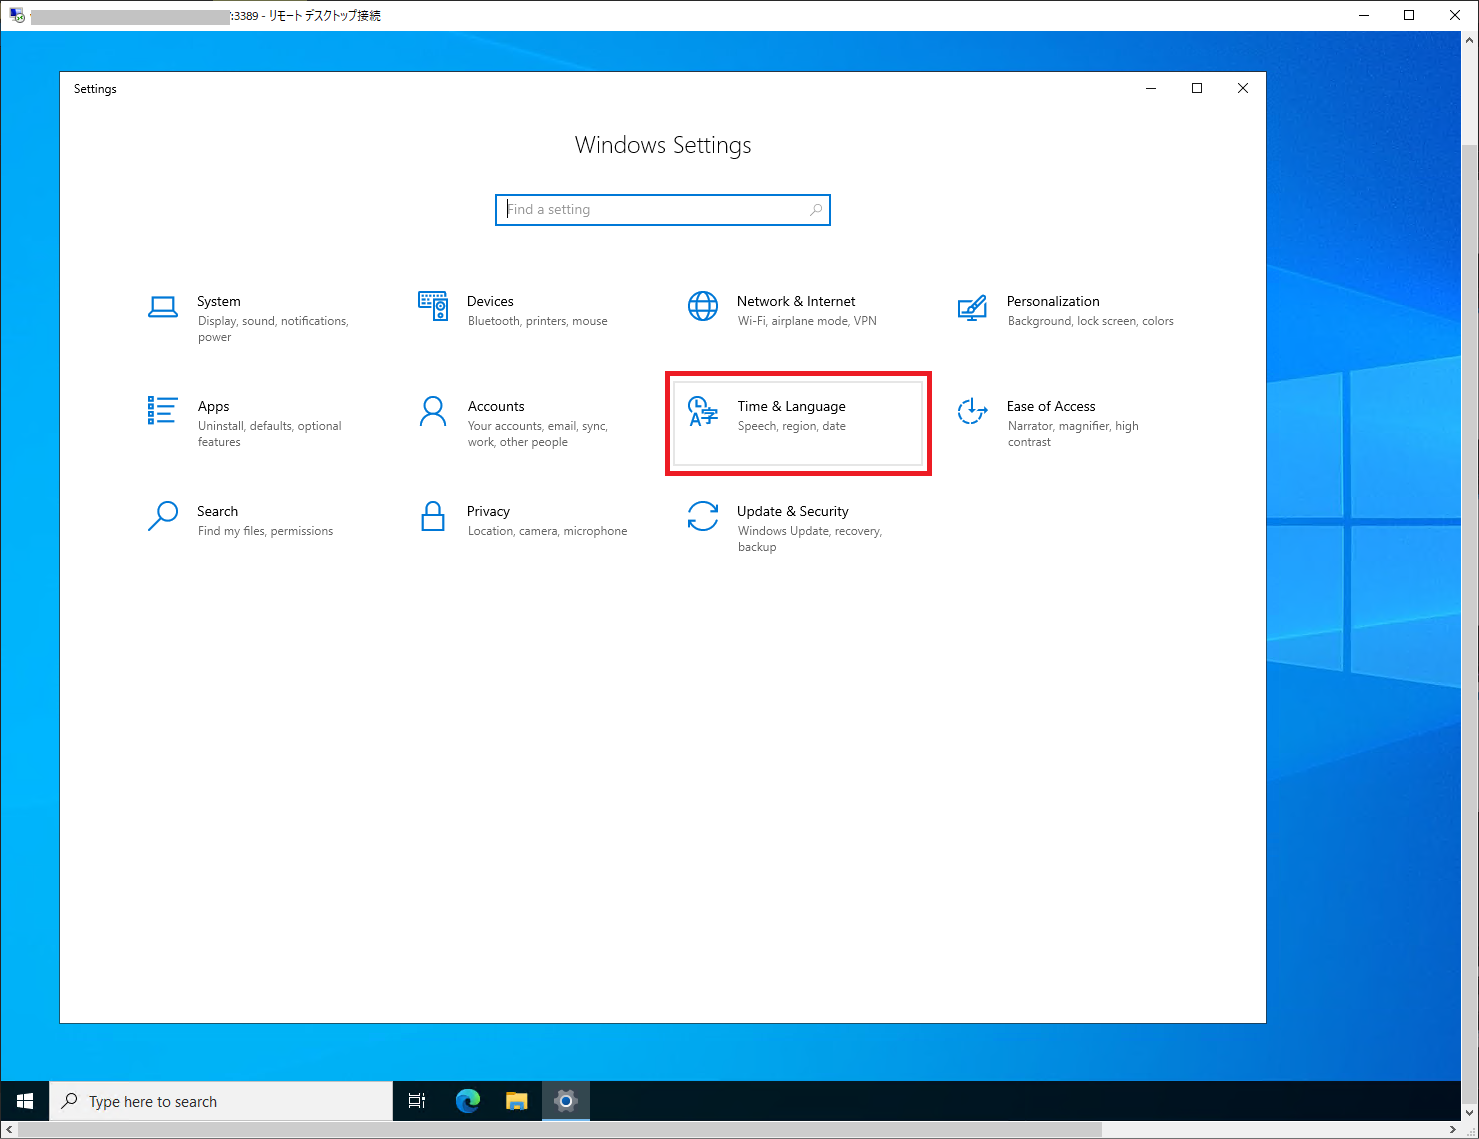Select the Privacy label
This screenshot has width=1479, height=1139.
pyautogui.click(x=488, y=511)
